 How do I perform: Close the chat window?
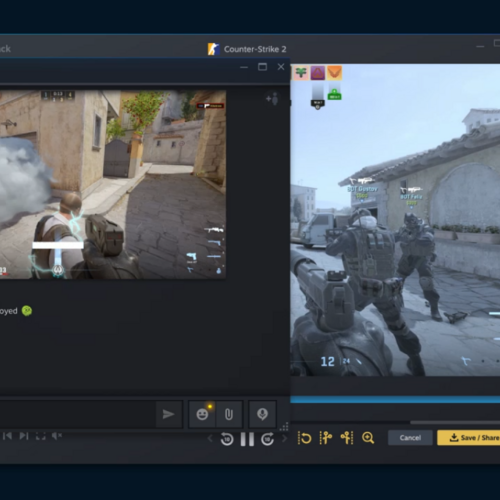[281, 67]
